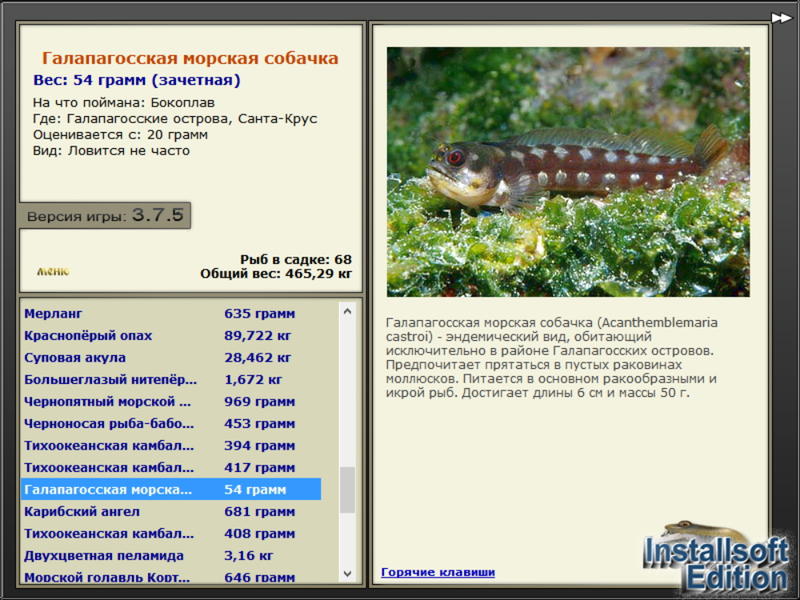Click the orange Галапагосская морская собачка heading
The height and width of the screenshot is (600, 800).
pyautogui.click(x=190, y=58)
